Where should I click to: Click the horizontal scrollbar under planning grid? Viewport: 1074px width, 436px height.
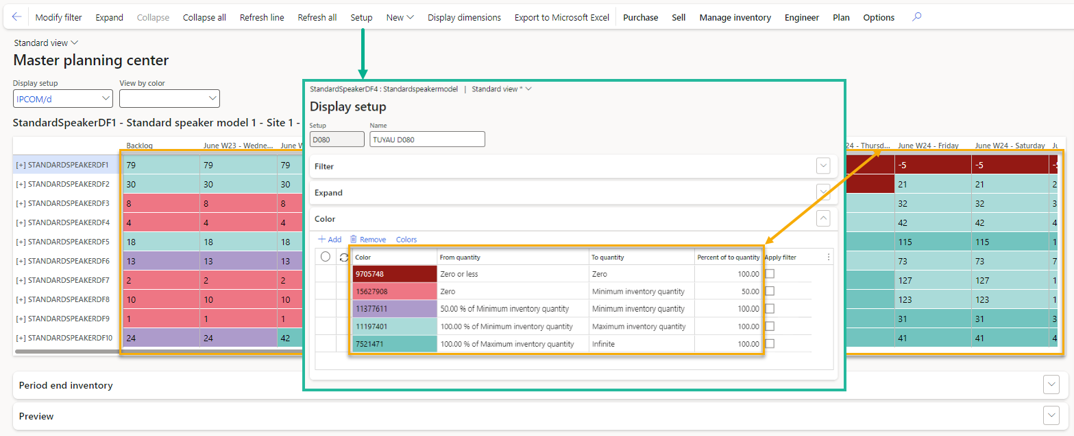158,352
